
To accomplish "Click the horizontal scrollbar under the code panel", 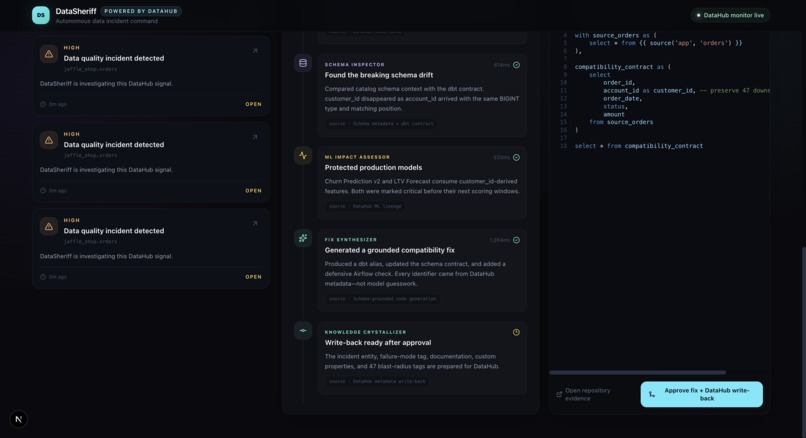I will [637, 372].
